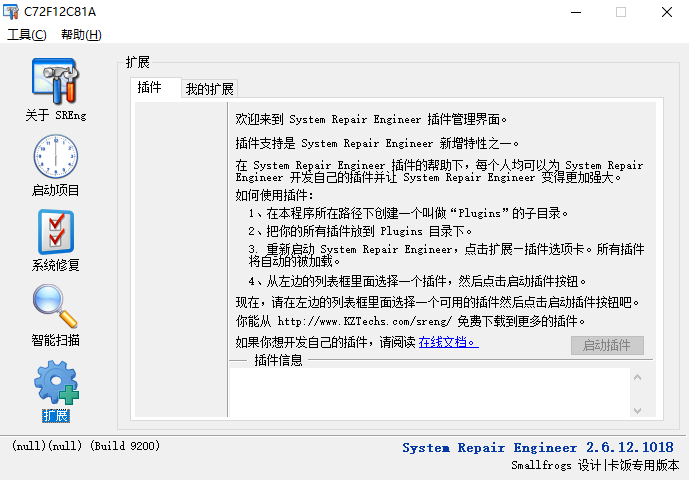Click the 启动项目 label

[55, 190]
